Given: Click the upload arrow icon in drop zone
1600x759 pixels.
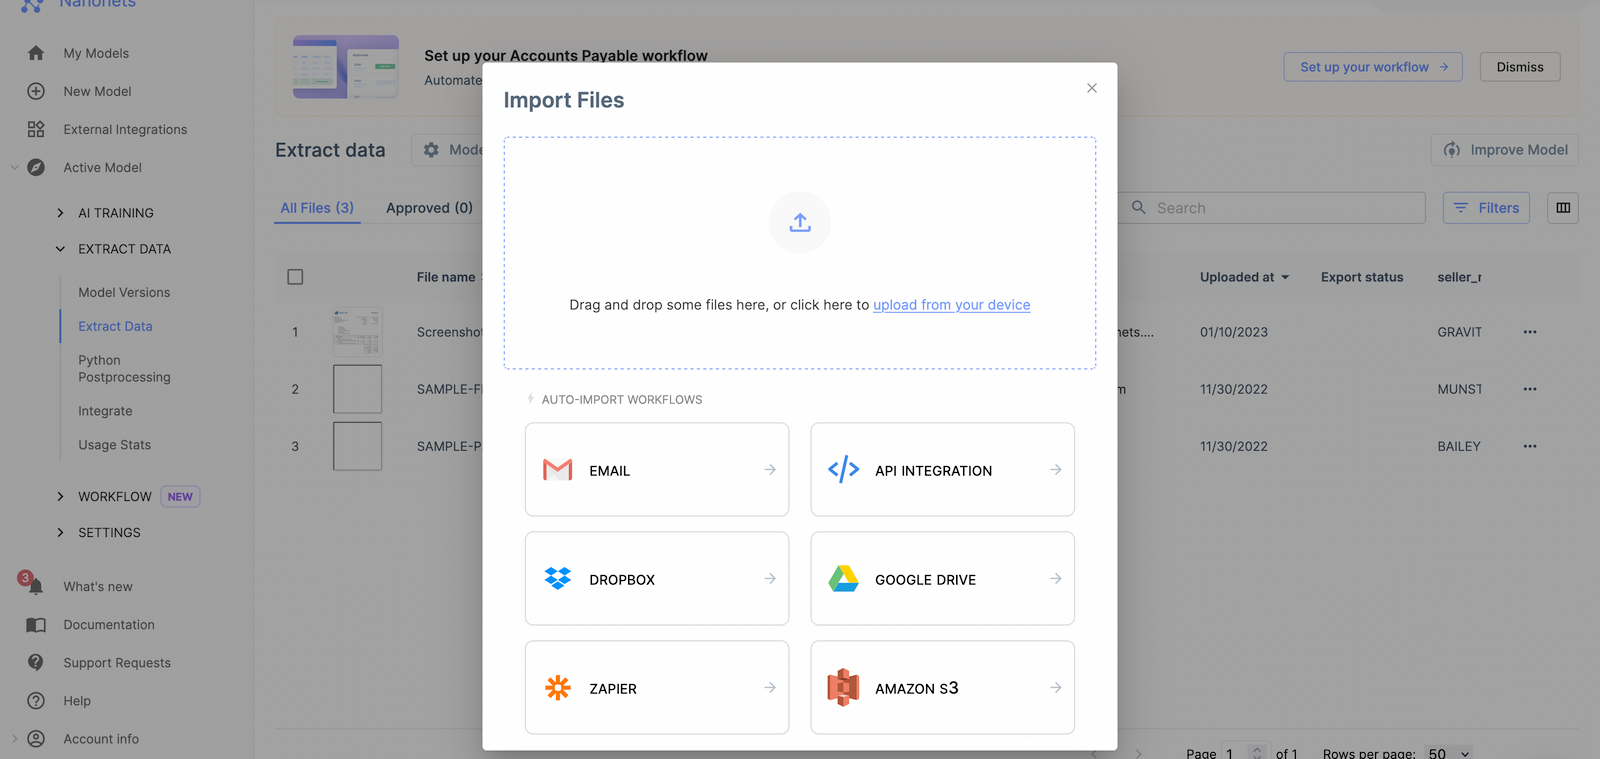Looking at the screenshot, I should point(800,222).
